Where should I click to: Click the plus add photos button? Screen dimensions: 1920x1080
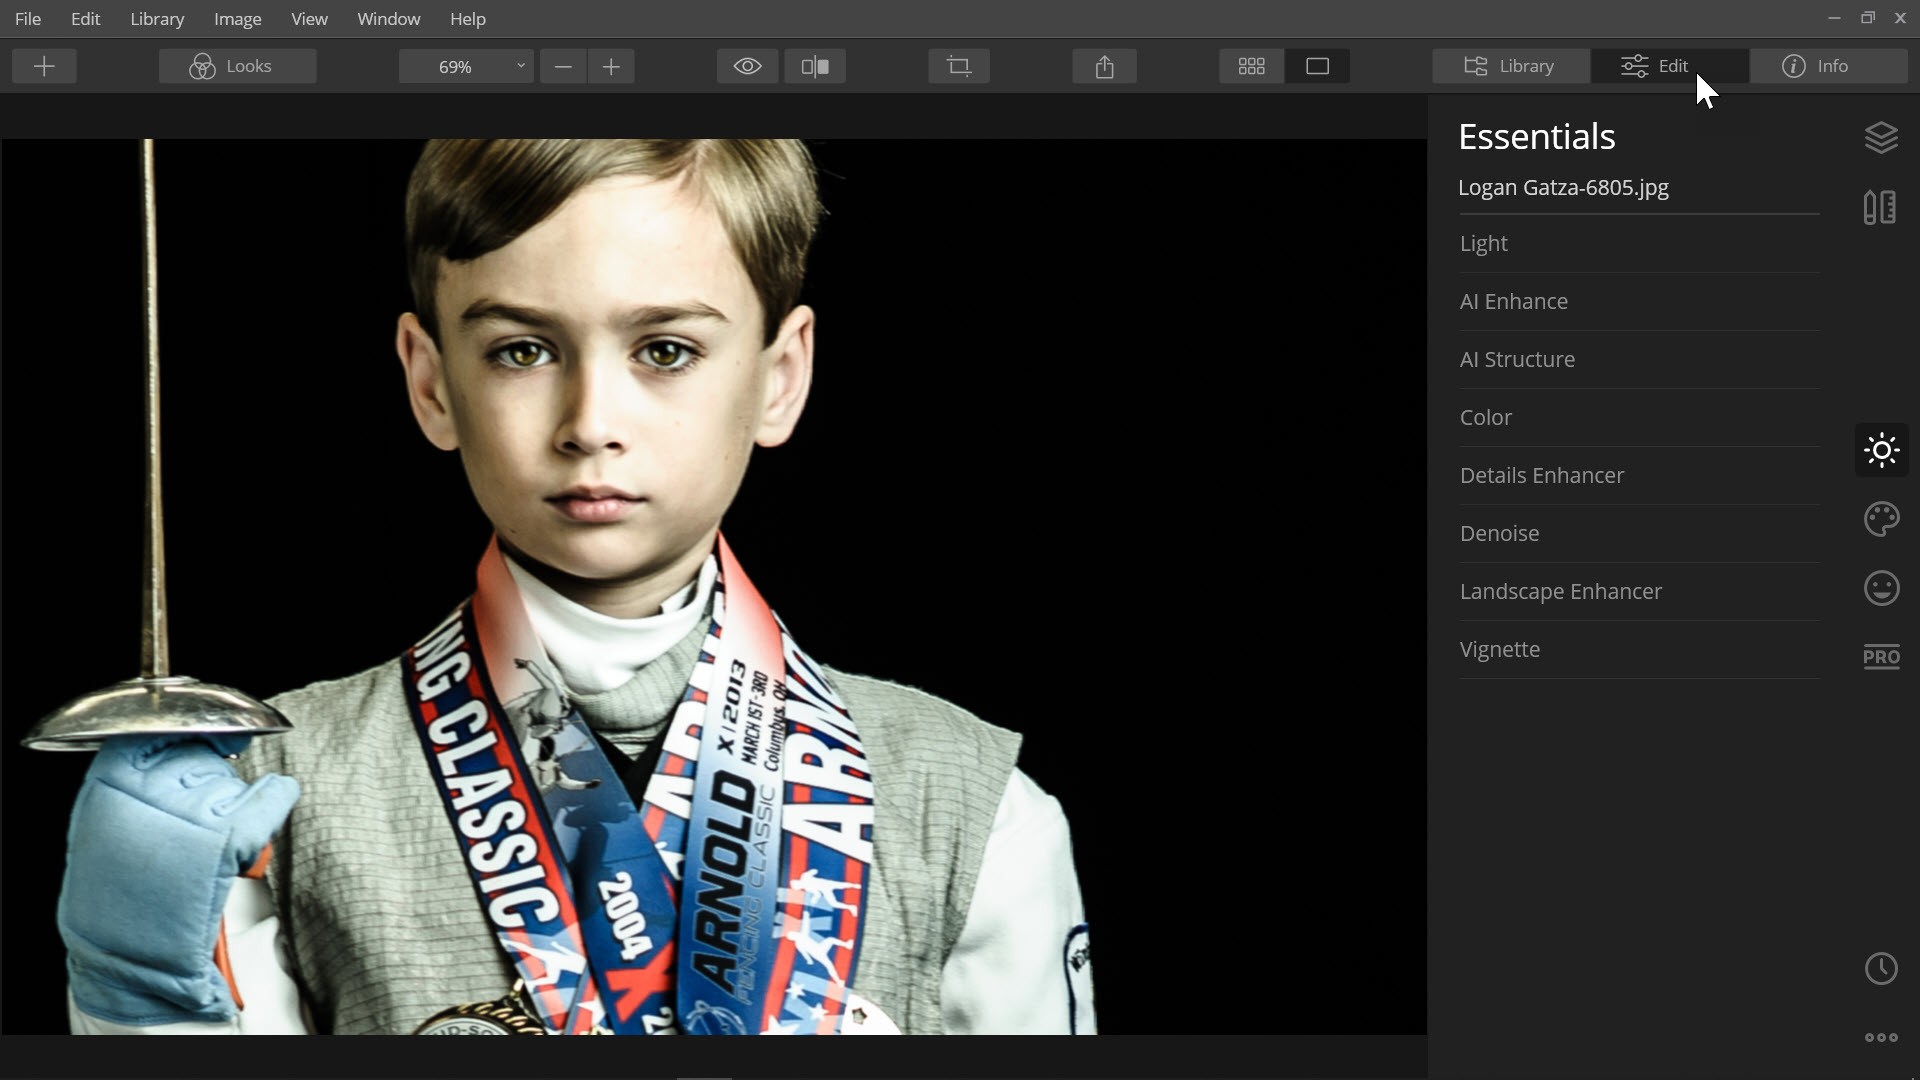pos(44,66)
